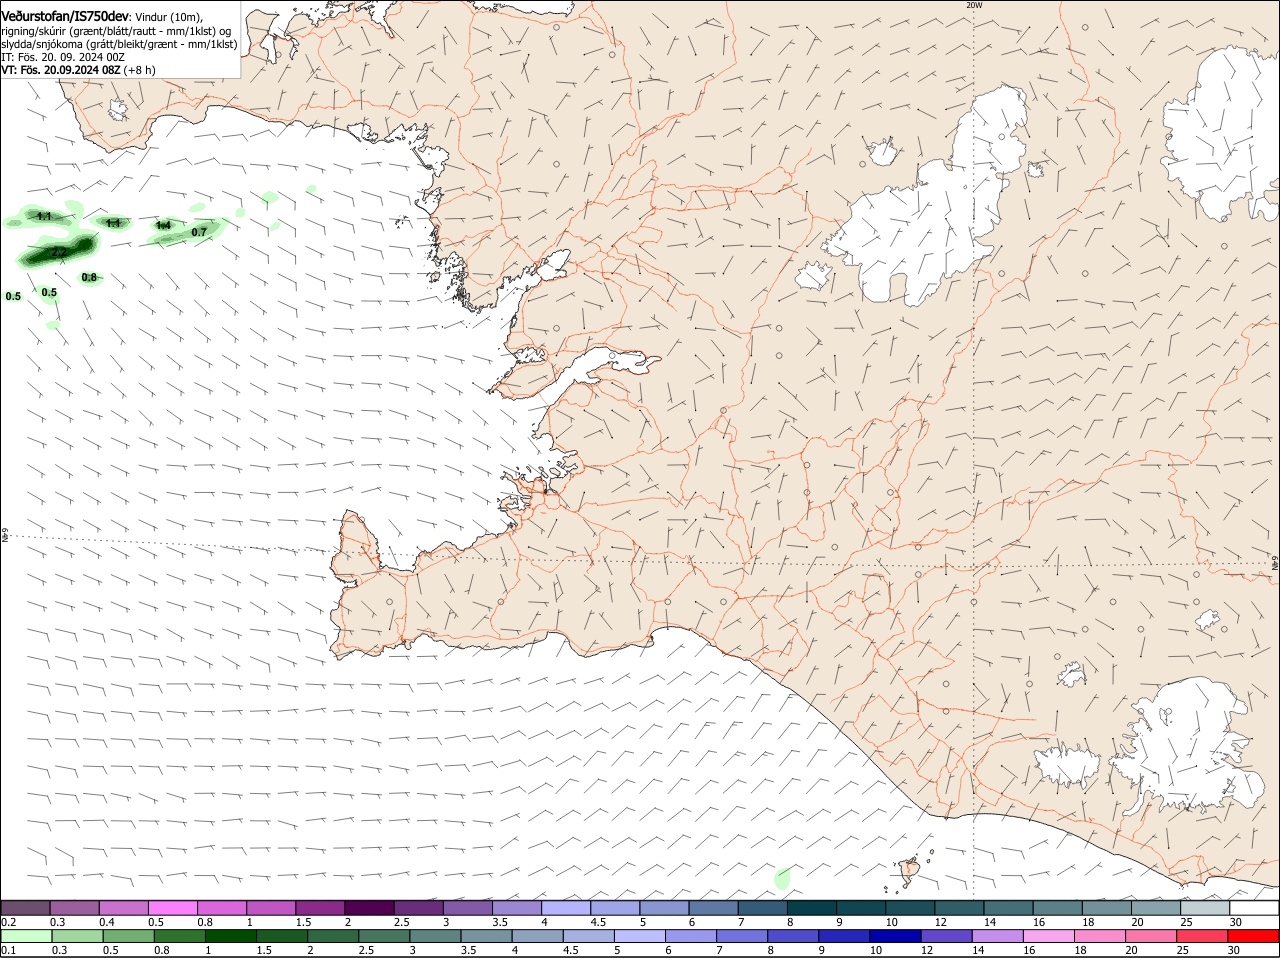Click the rigning/skúrir legend description

[116, 31]
